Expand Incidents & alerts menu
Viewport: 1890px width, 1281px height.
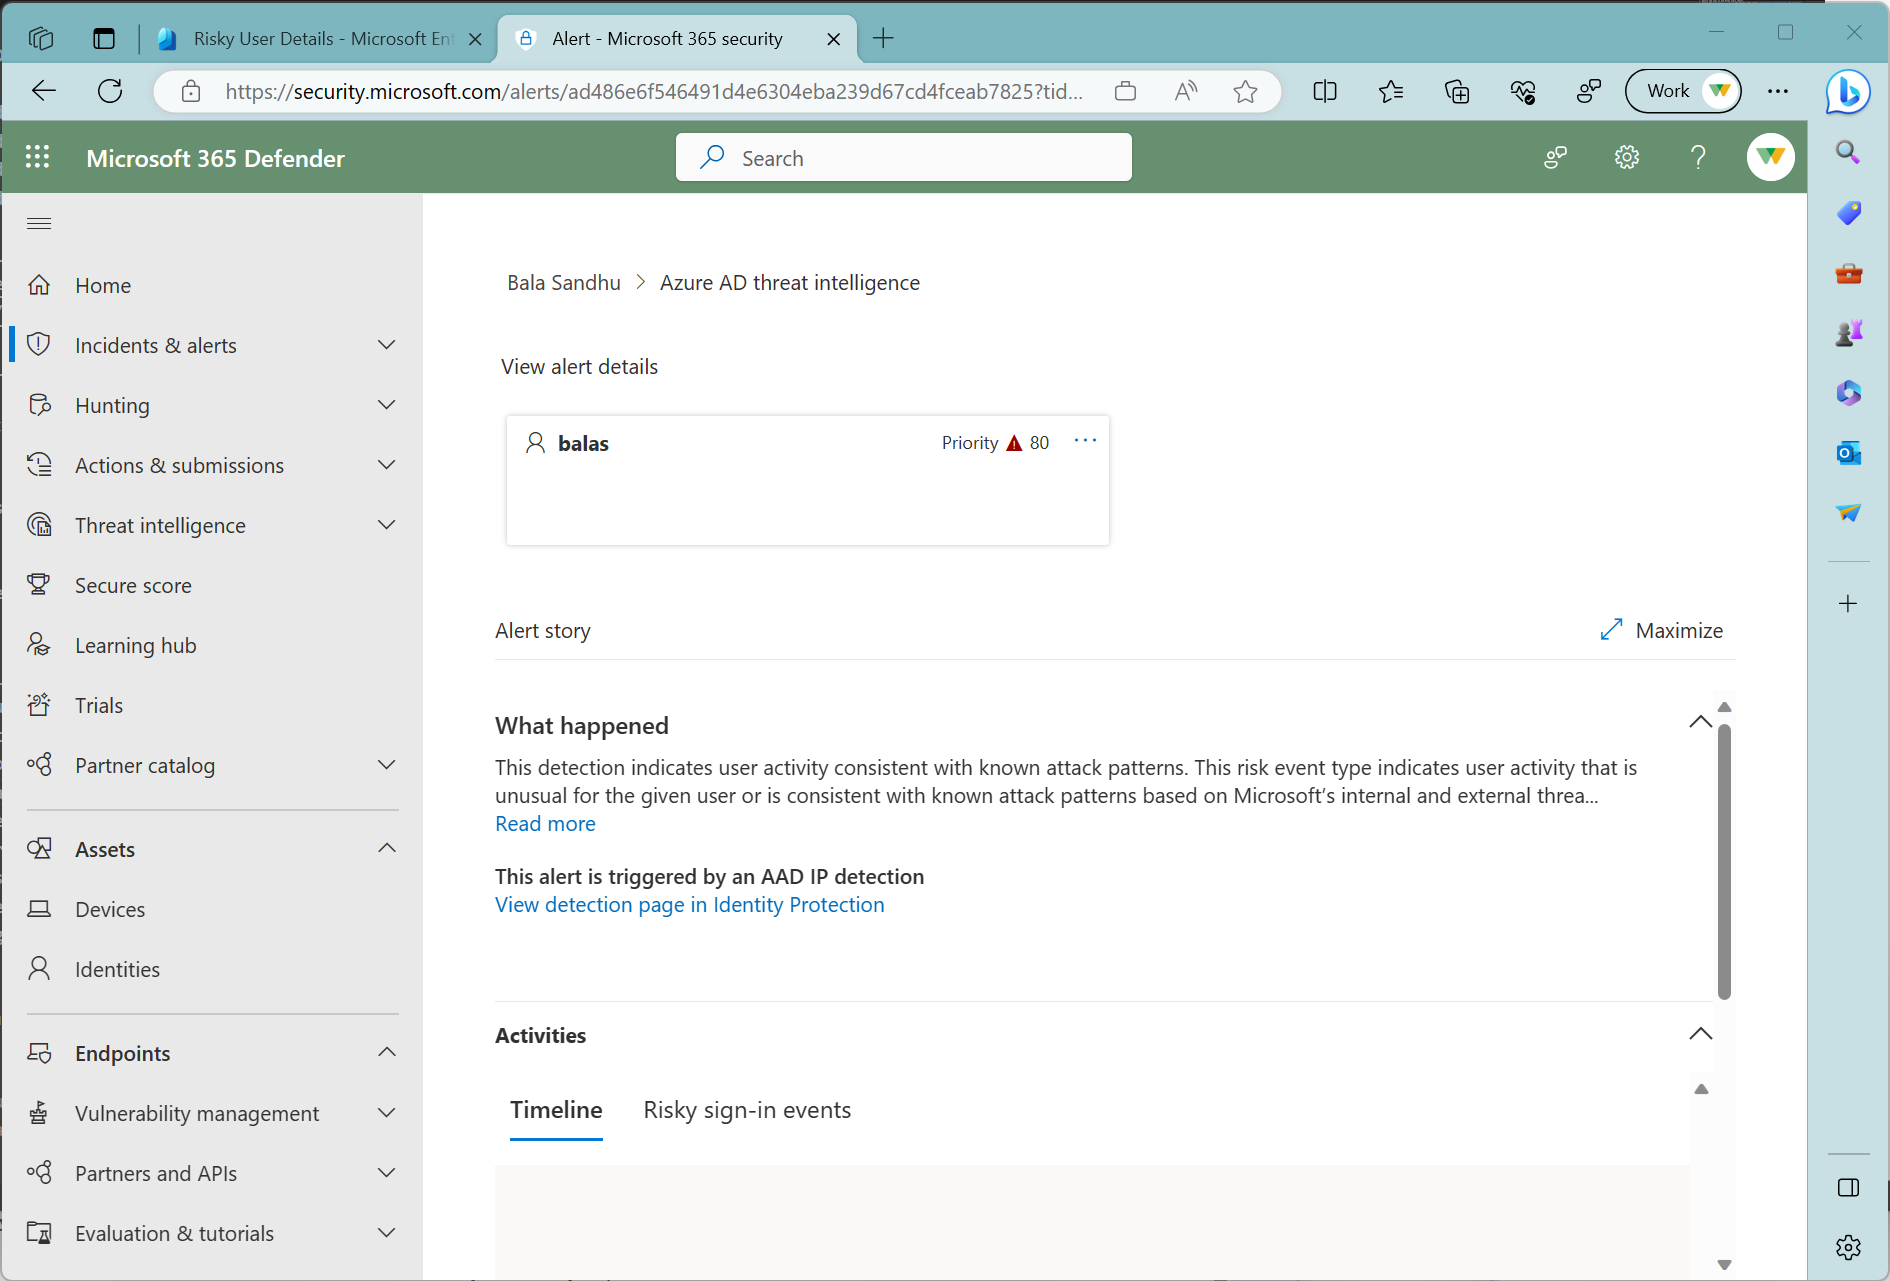tap(387, 345)
